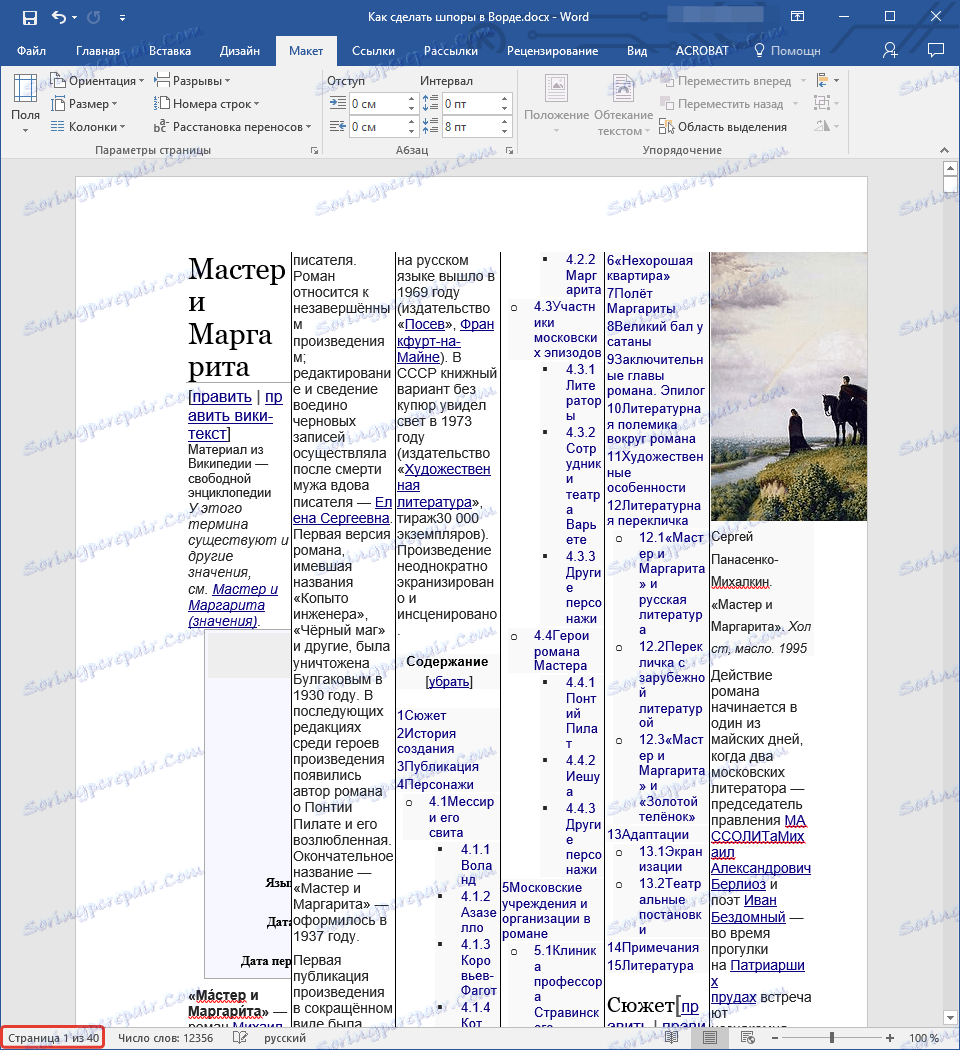This screenshot has height=1050, width=960.
Task: Click the zoom slider handle
Action: (831, 1038)
